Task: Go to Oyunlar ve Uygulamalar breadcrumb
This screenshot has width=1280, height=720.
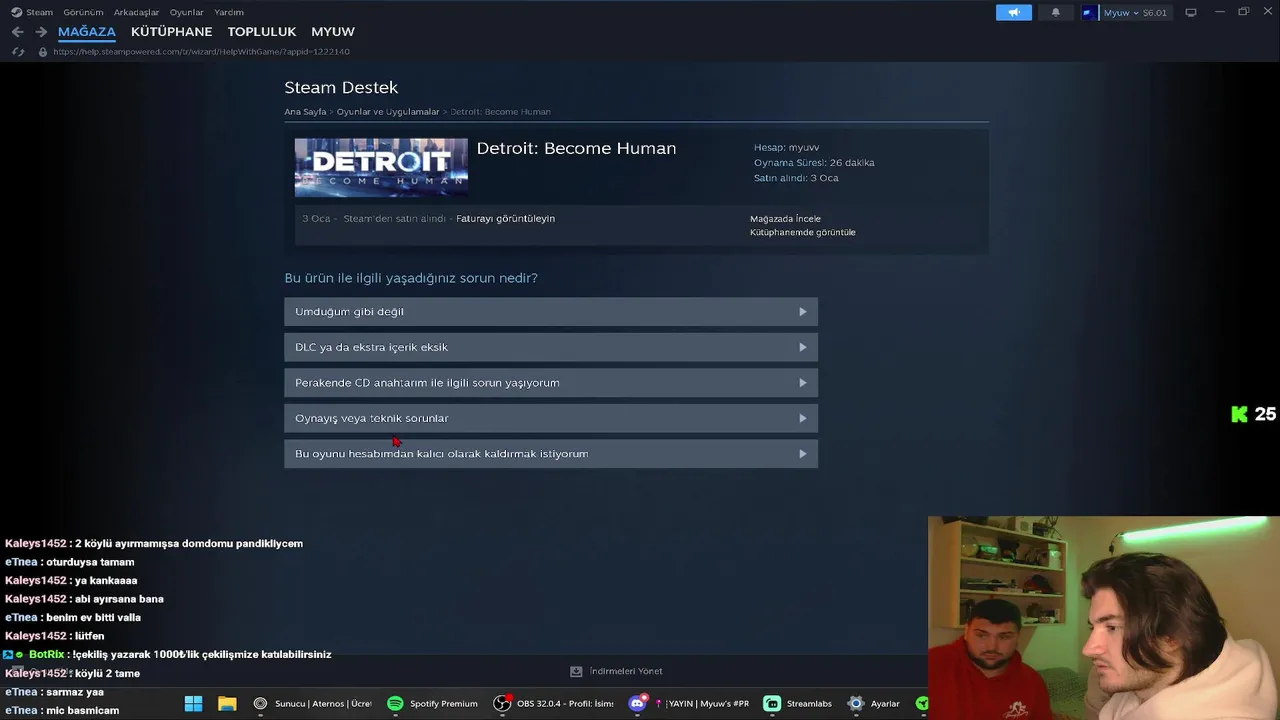Action: (388, 112)
